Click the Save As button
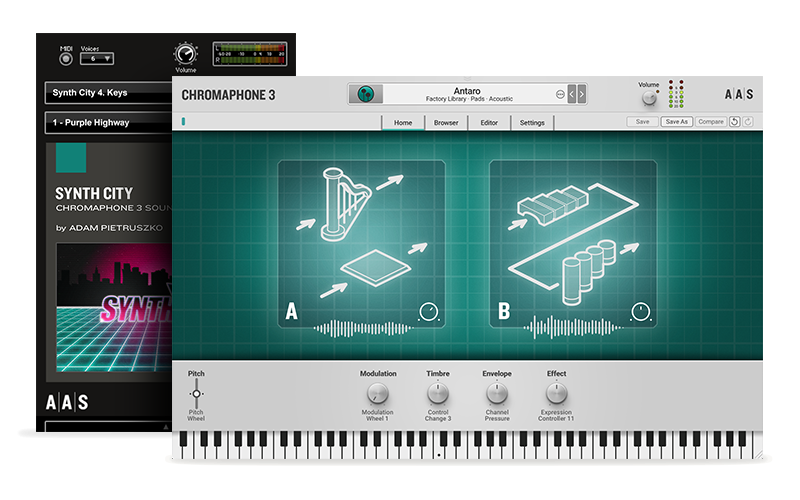This screenshot has width=800, height=500. [676, 122]
